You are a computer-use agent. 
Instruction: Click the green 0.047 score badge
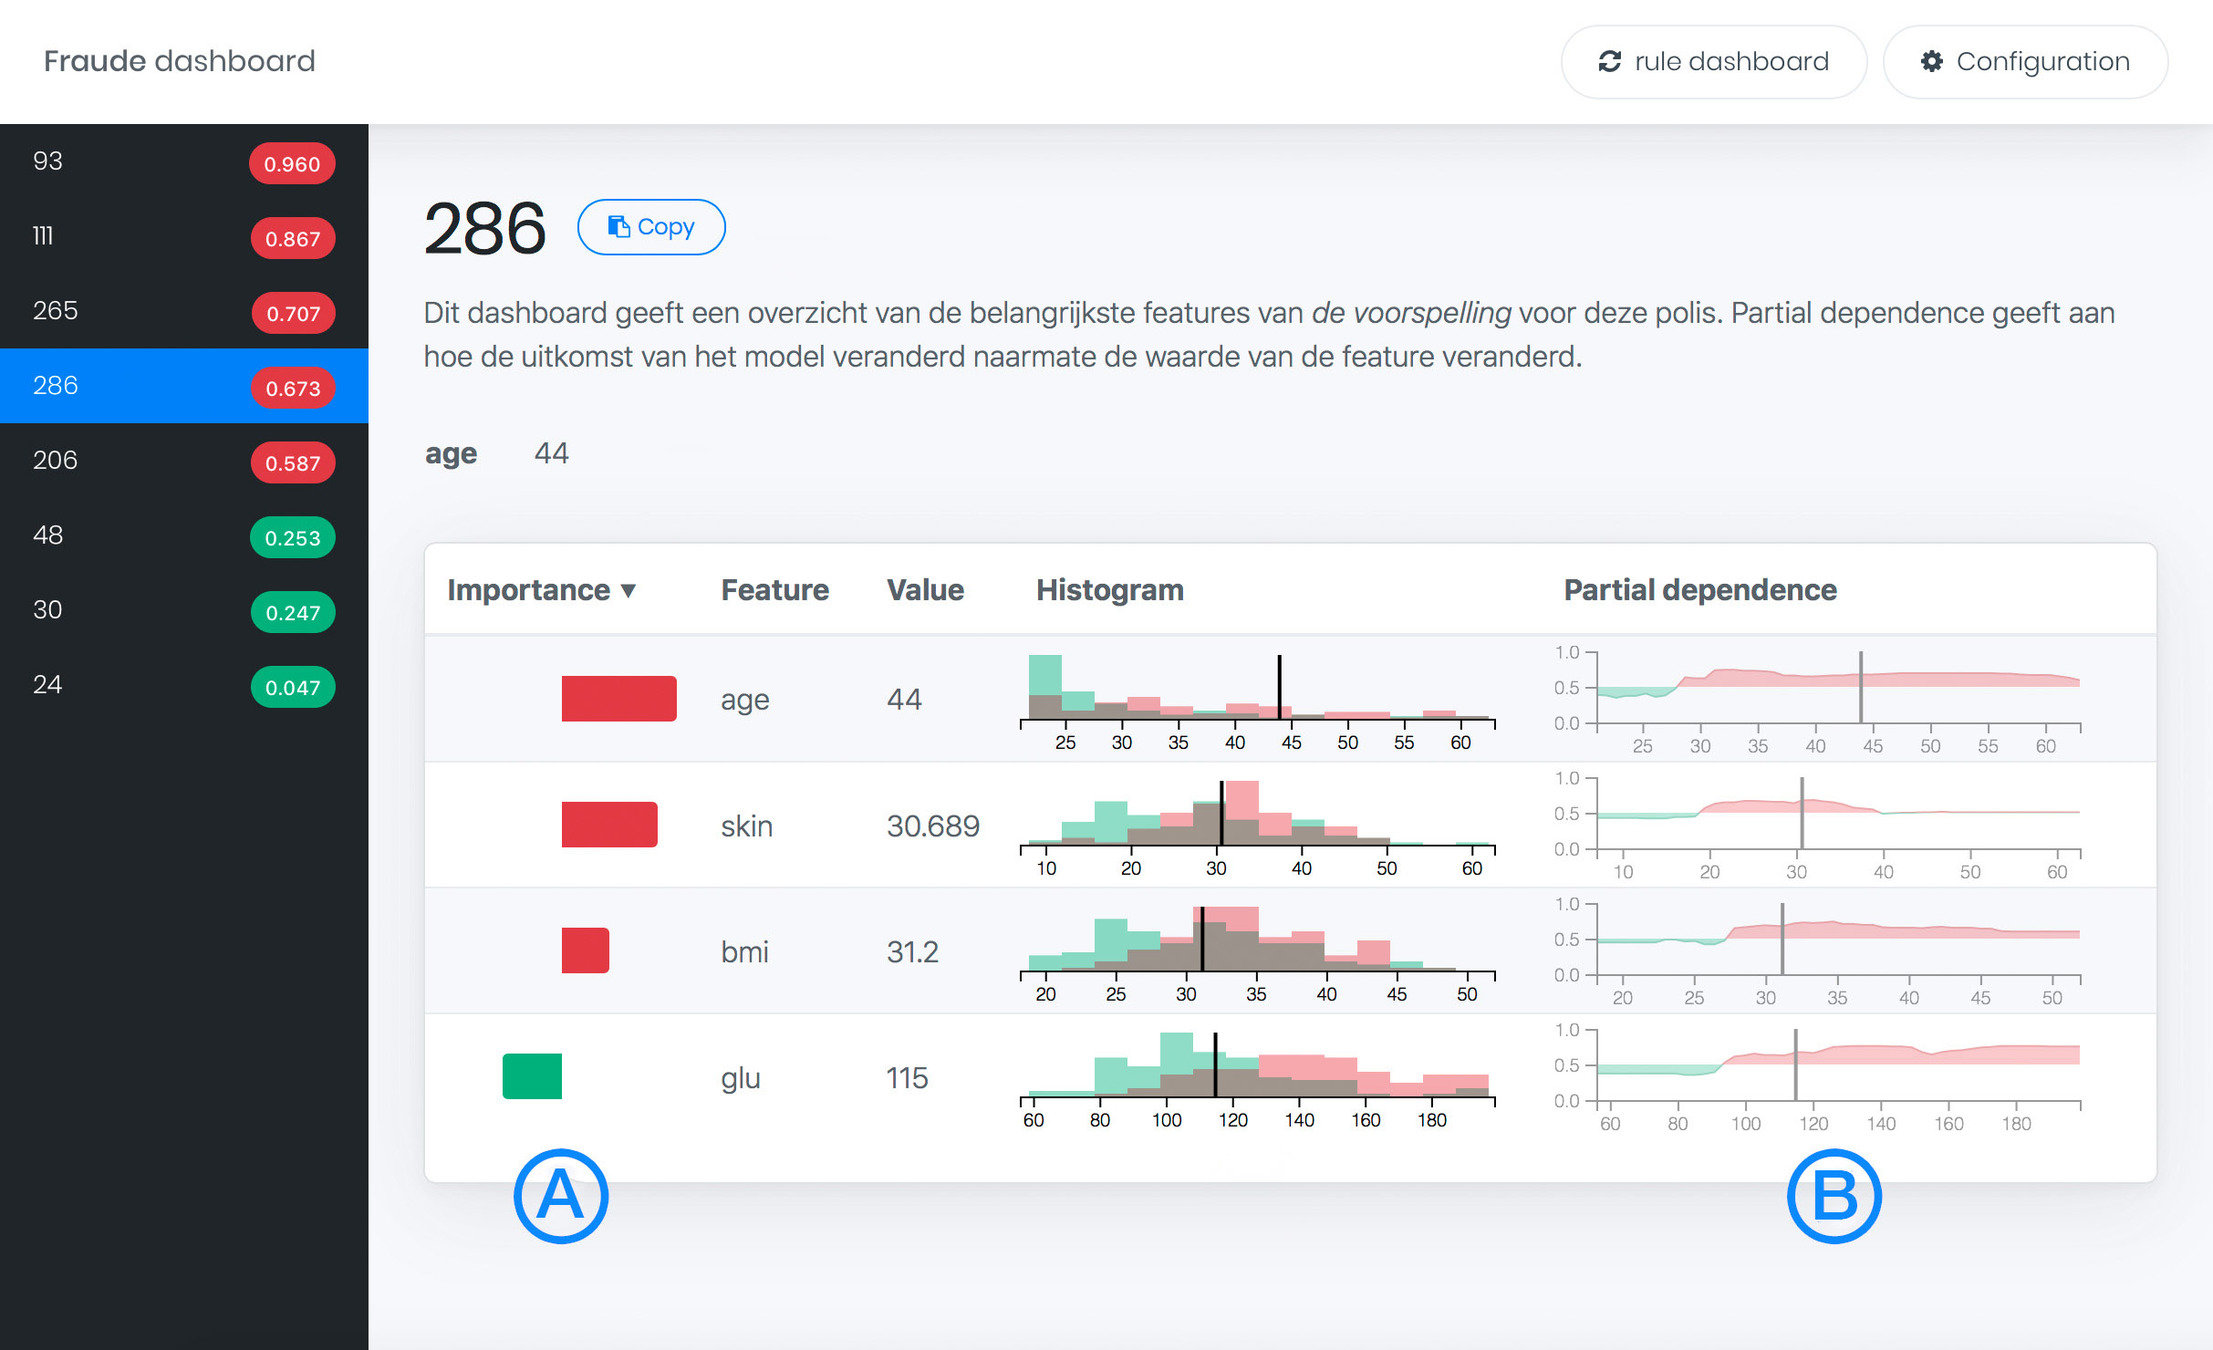pyautogui.click(x=292, y=688)
